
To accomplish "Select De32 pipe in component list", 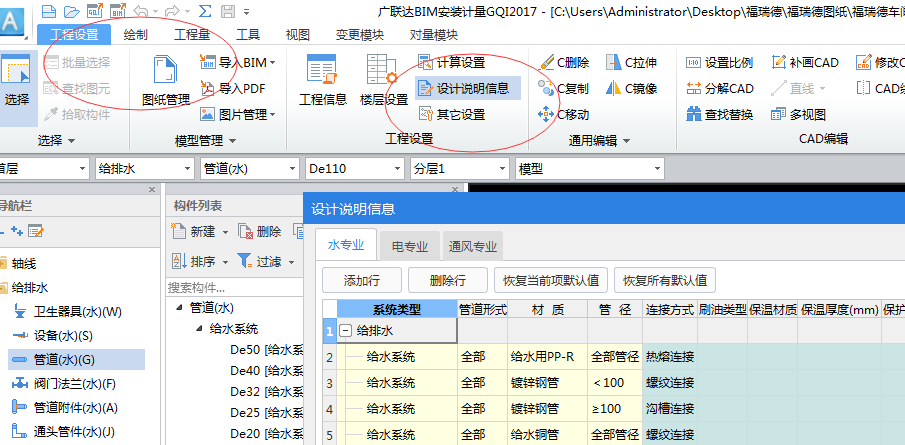I will (266, 392).
